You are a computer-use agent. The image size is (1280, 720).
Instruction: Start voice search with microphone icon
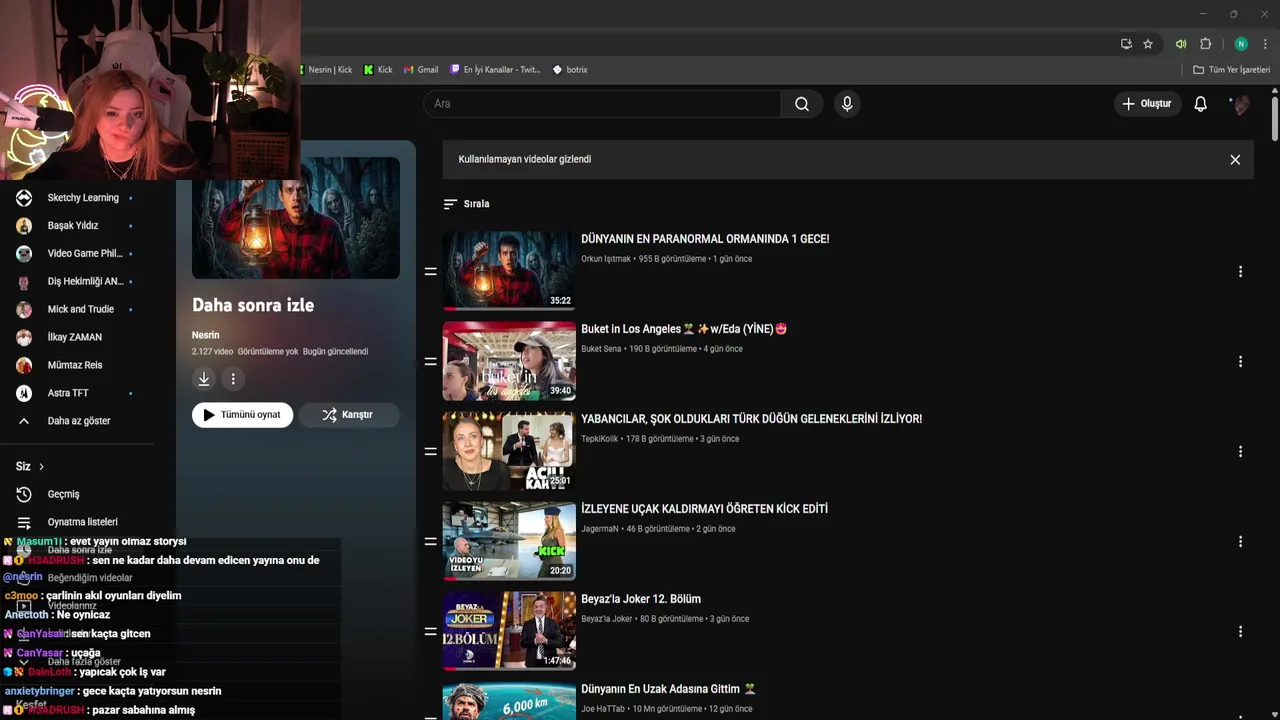pos(847,104)
